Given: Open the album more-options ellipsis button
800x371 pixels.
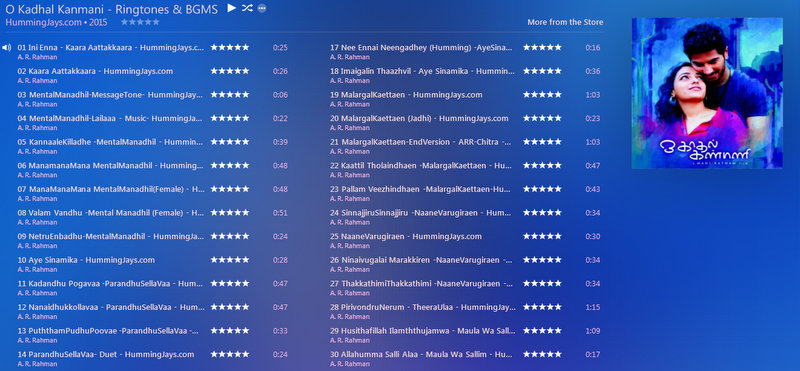Looking at the screenshot, I should tap(262, 8).
